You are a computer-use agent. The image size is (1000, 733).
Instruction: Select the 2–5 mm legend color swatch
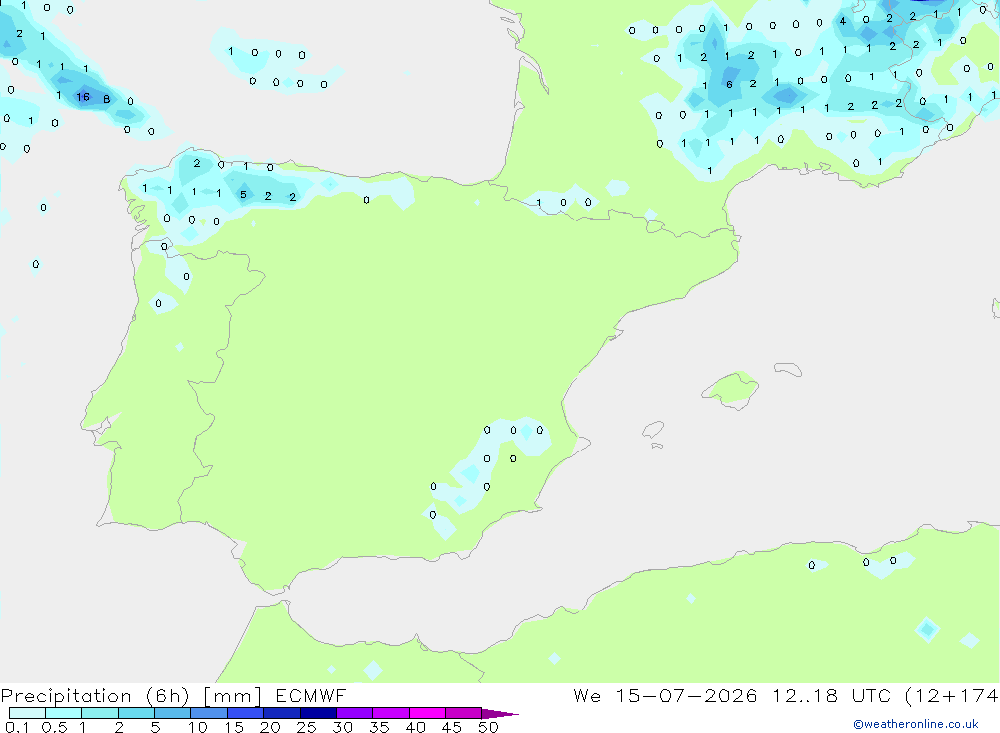pyautogui.click(x=136, y=713)
